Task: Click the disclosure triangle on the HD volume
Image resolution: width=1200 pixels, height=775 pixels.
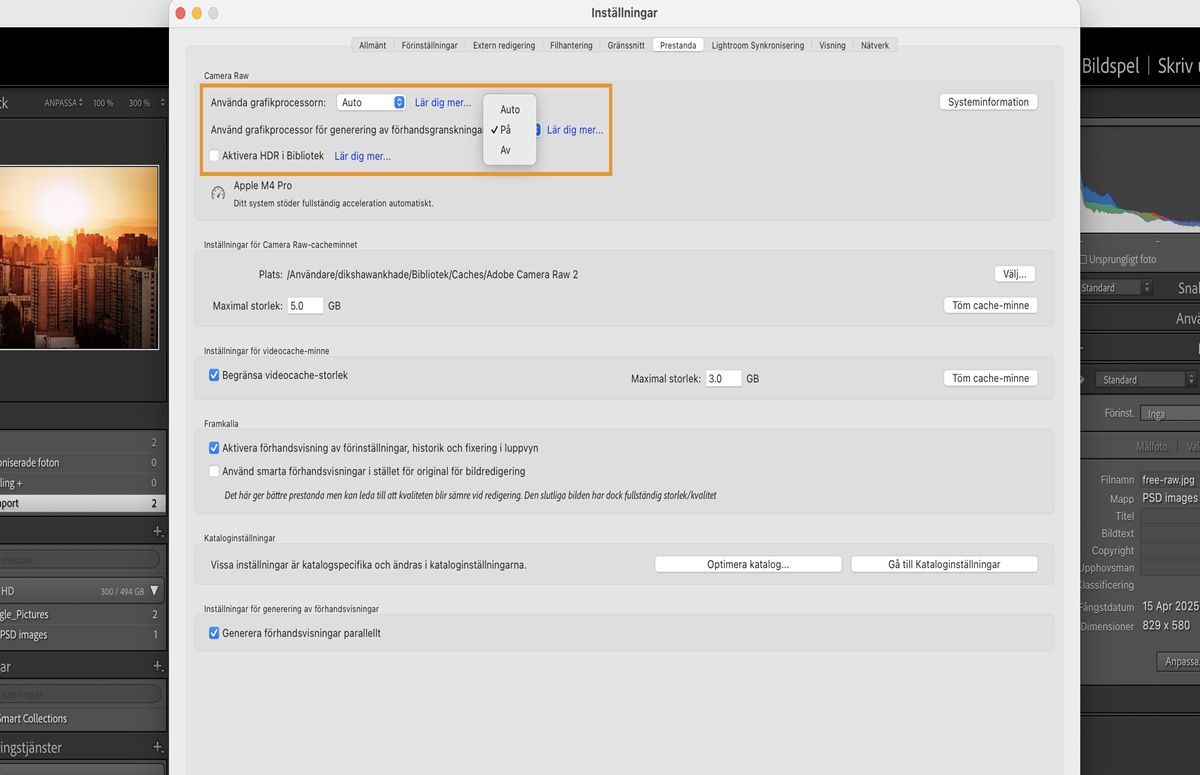Action: (x=155, y=590)
